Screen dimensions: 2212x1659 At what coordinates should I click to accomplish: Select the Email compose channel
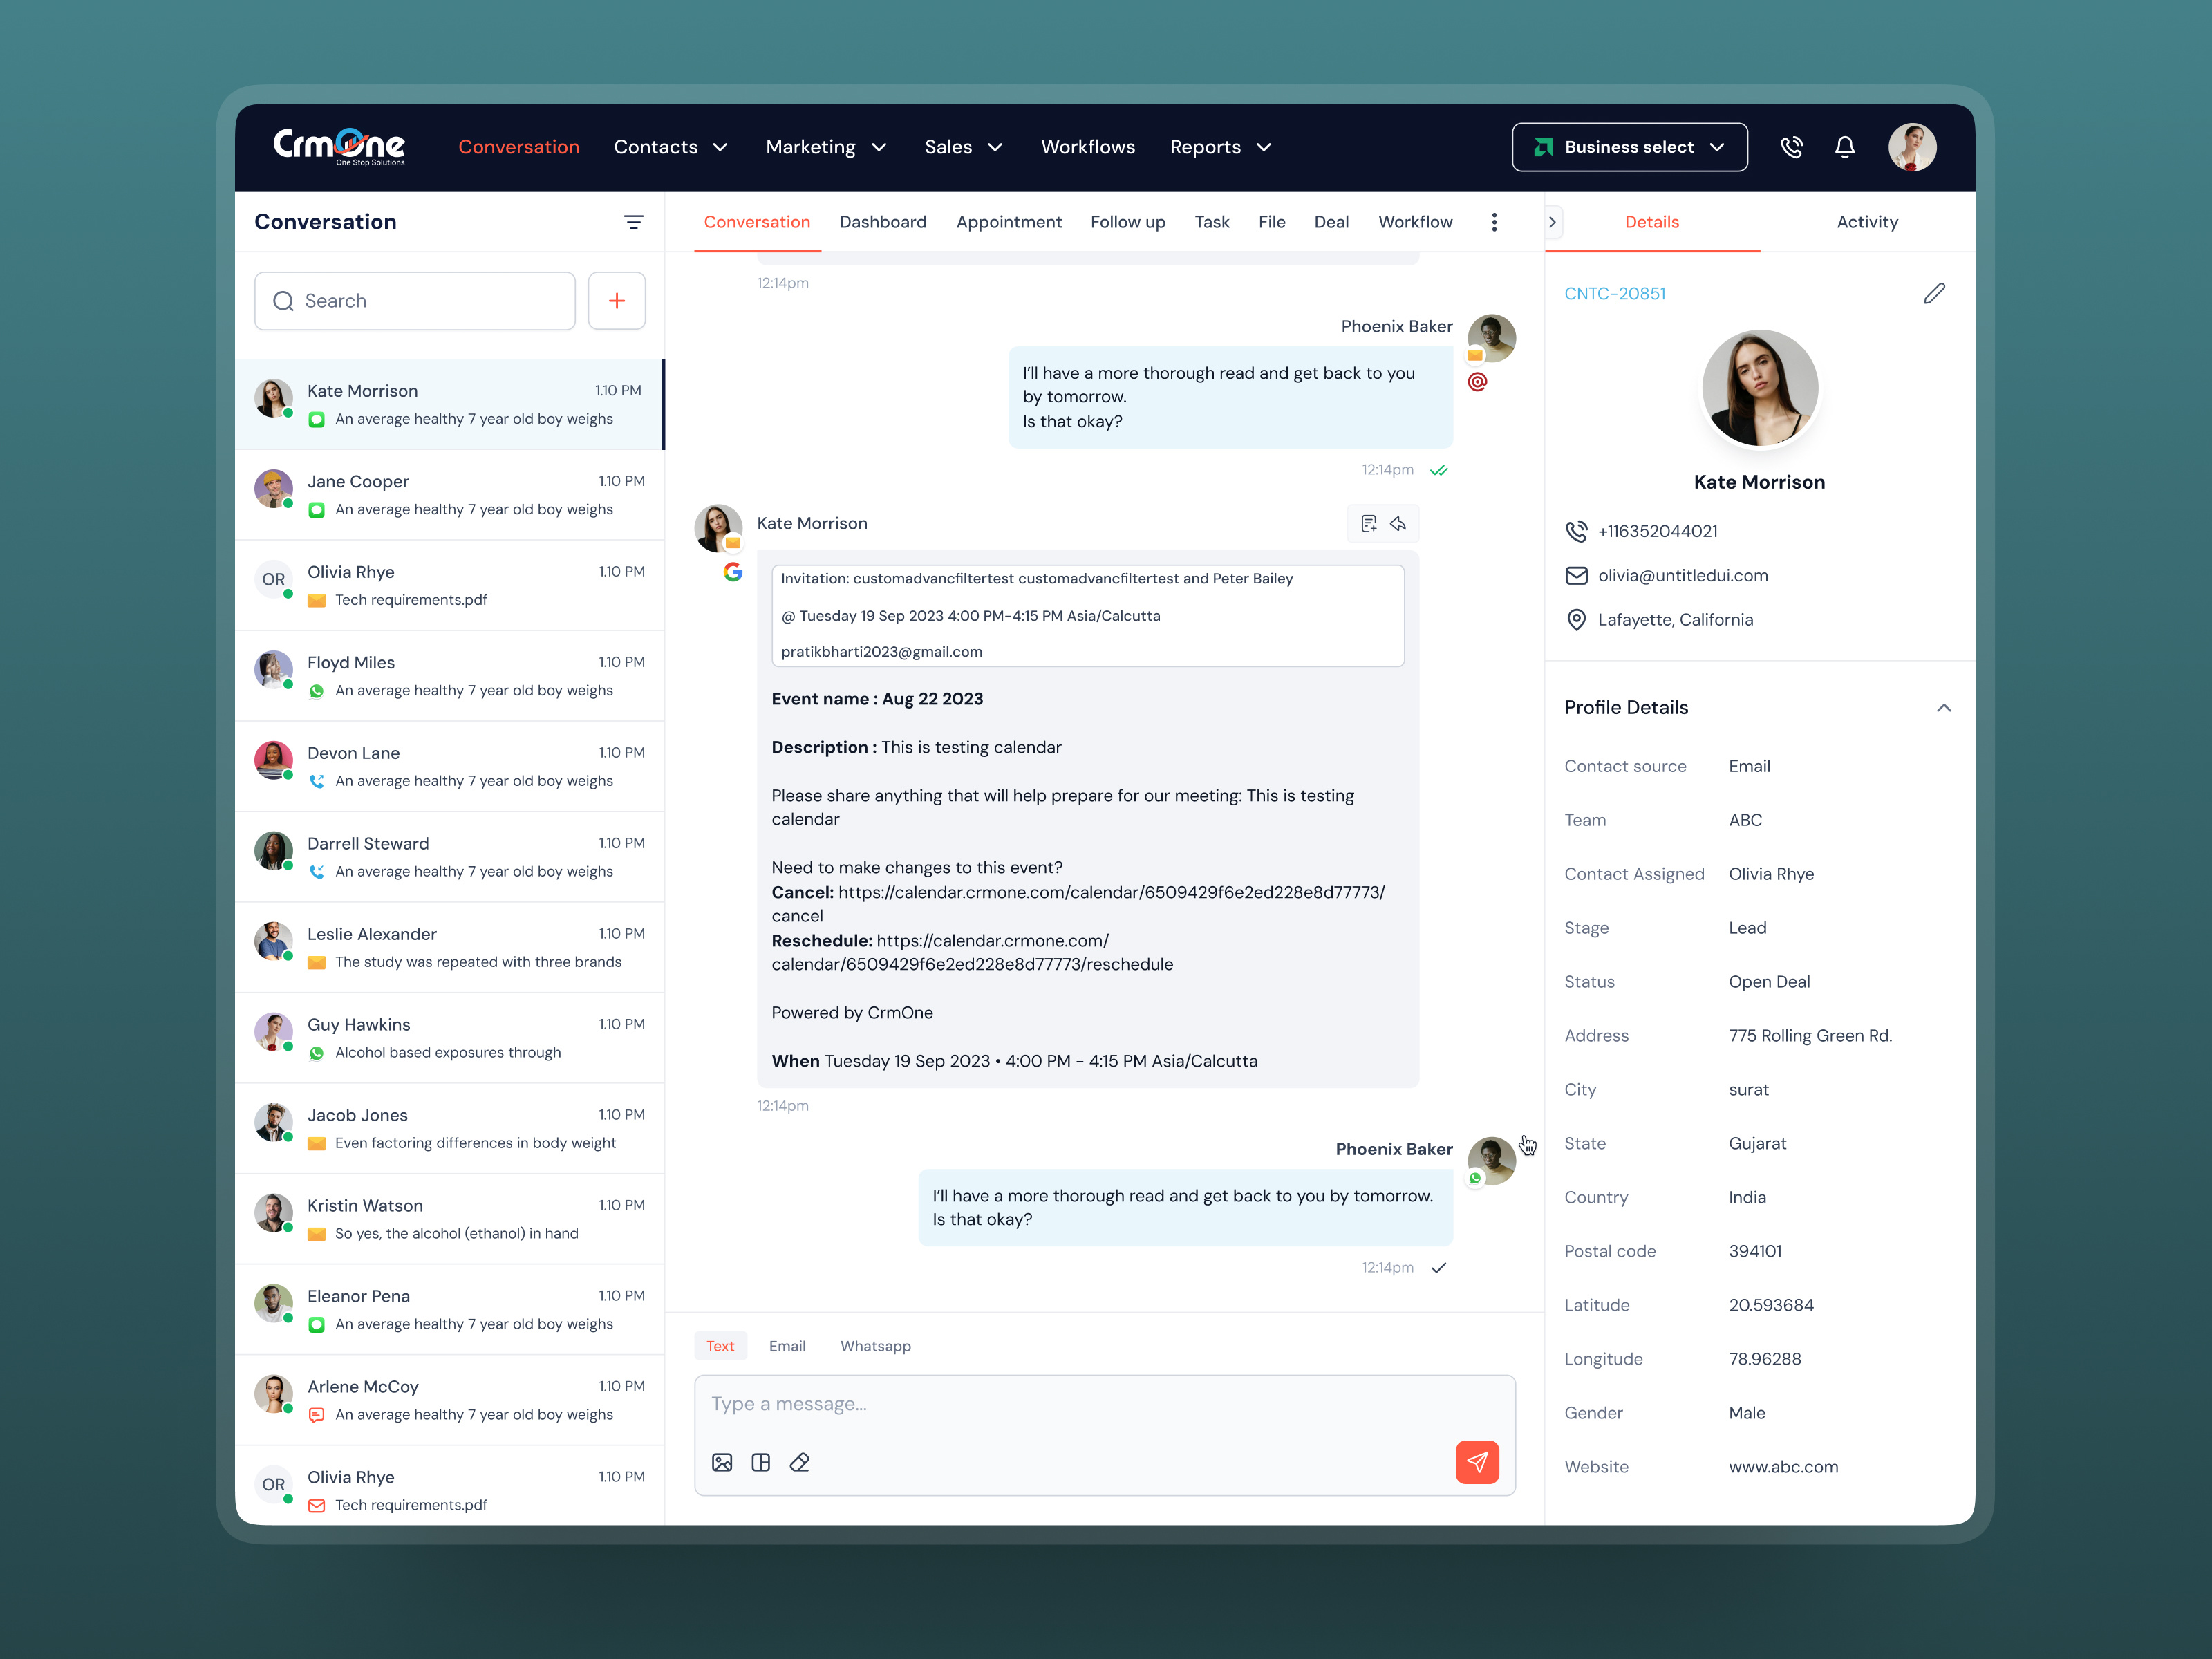[787, 1346]
